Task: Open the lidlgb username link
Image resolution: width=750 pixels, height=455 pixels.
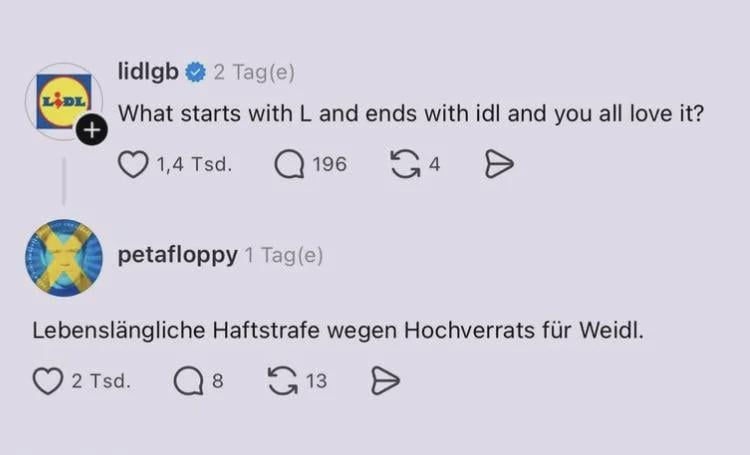Action: point(148,72)
